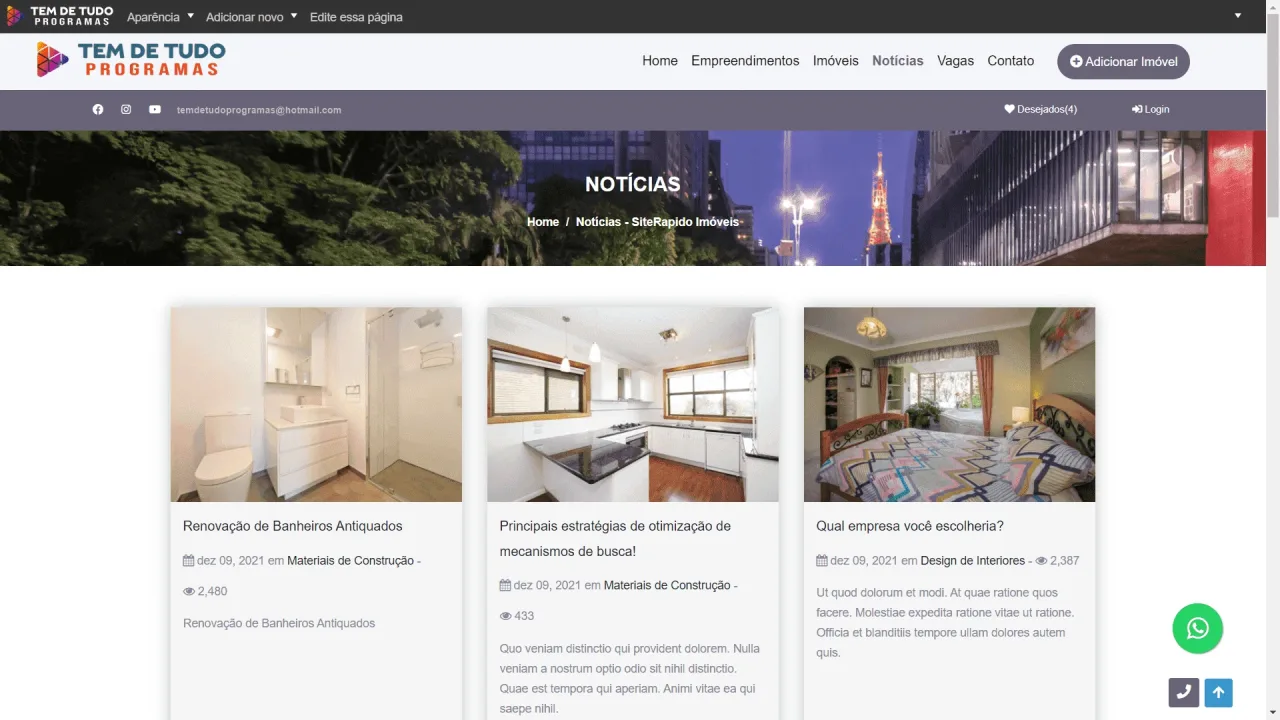The width and height of the screenshot is (1280, 720).
Task: Select the Contato menu item
Action: [x=1011, y=61]
